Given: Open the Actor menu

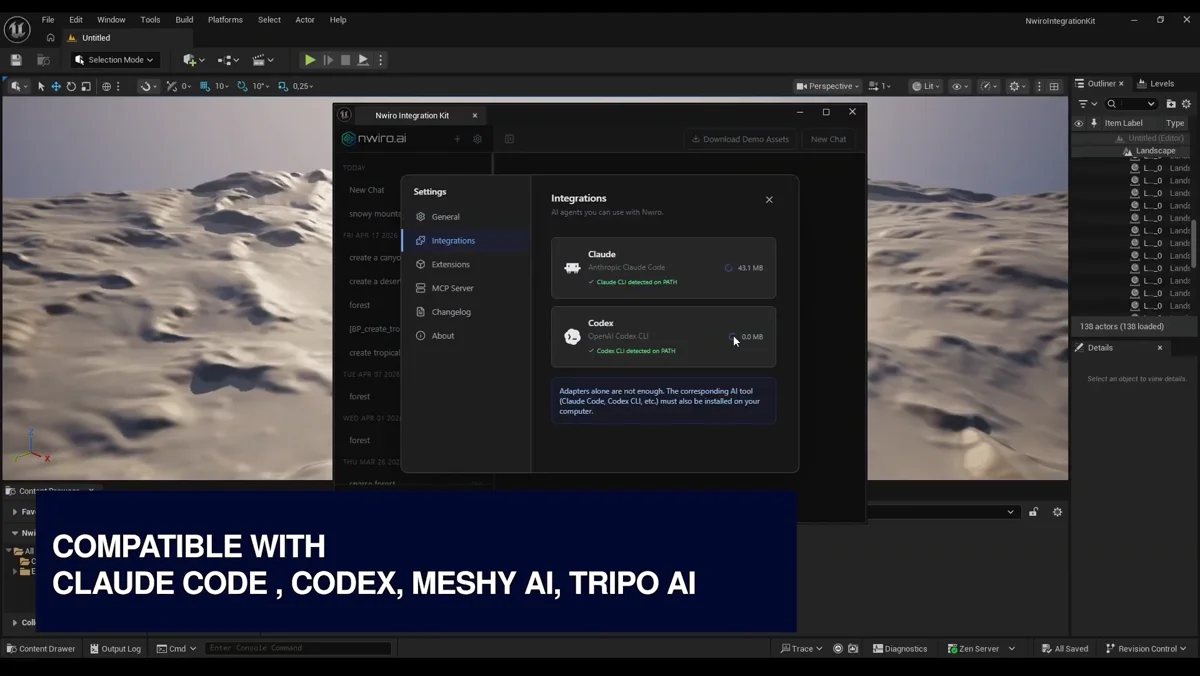Looking at the screenshot, I should [x=305, y=19].
